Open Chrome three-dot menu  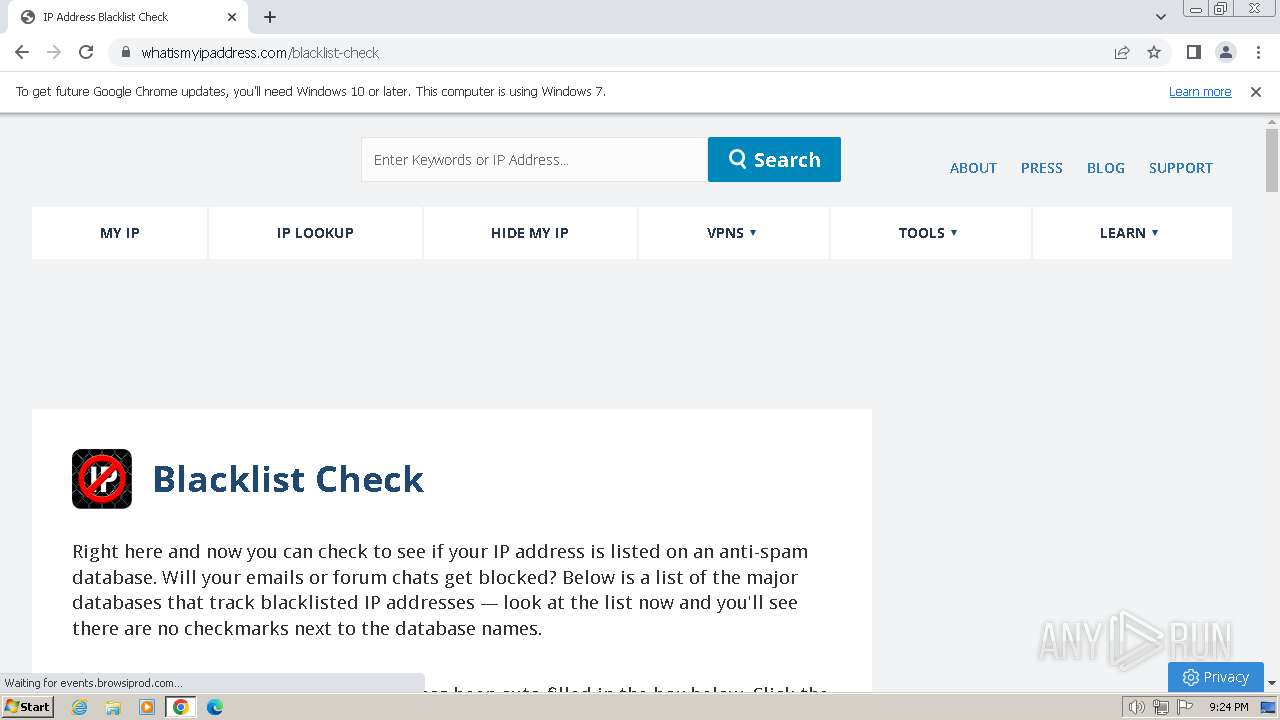pos(1257,52)
